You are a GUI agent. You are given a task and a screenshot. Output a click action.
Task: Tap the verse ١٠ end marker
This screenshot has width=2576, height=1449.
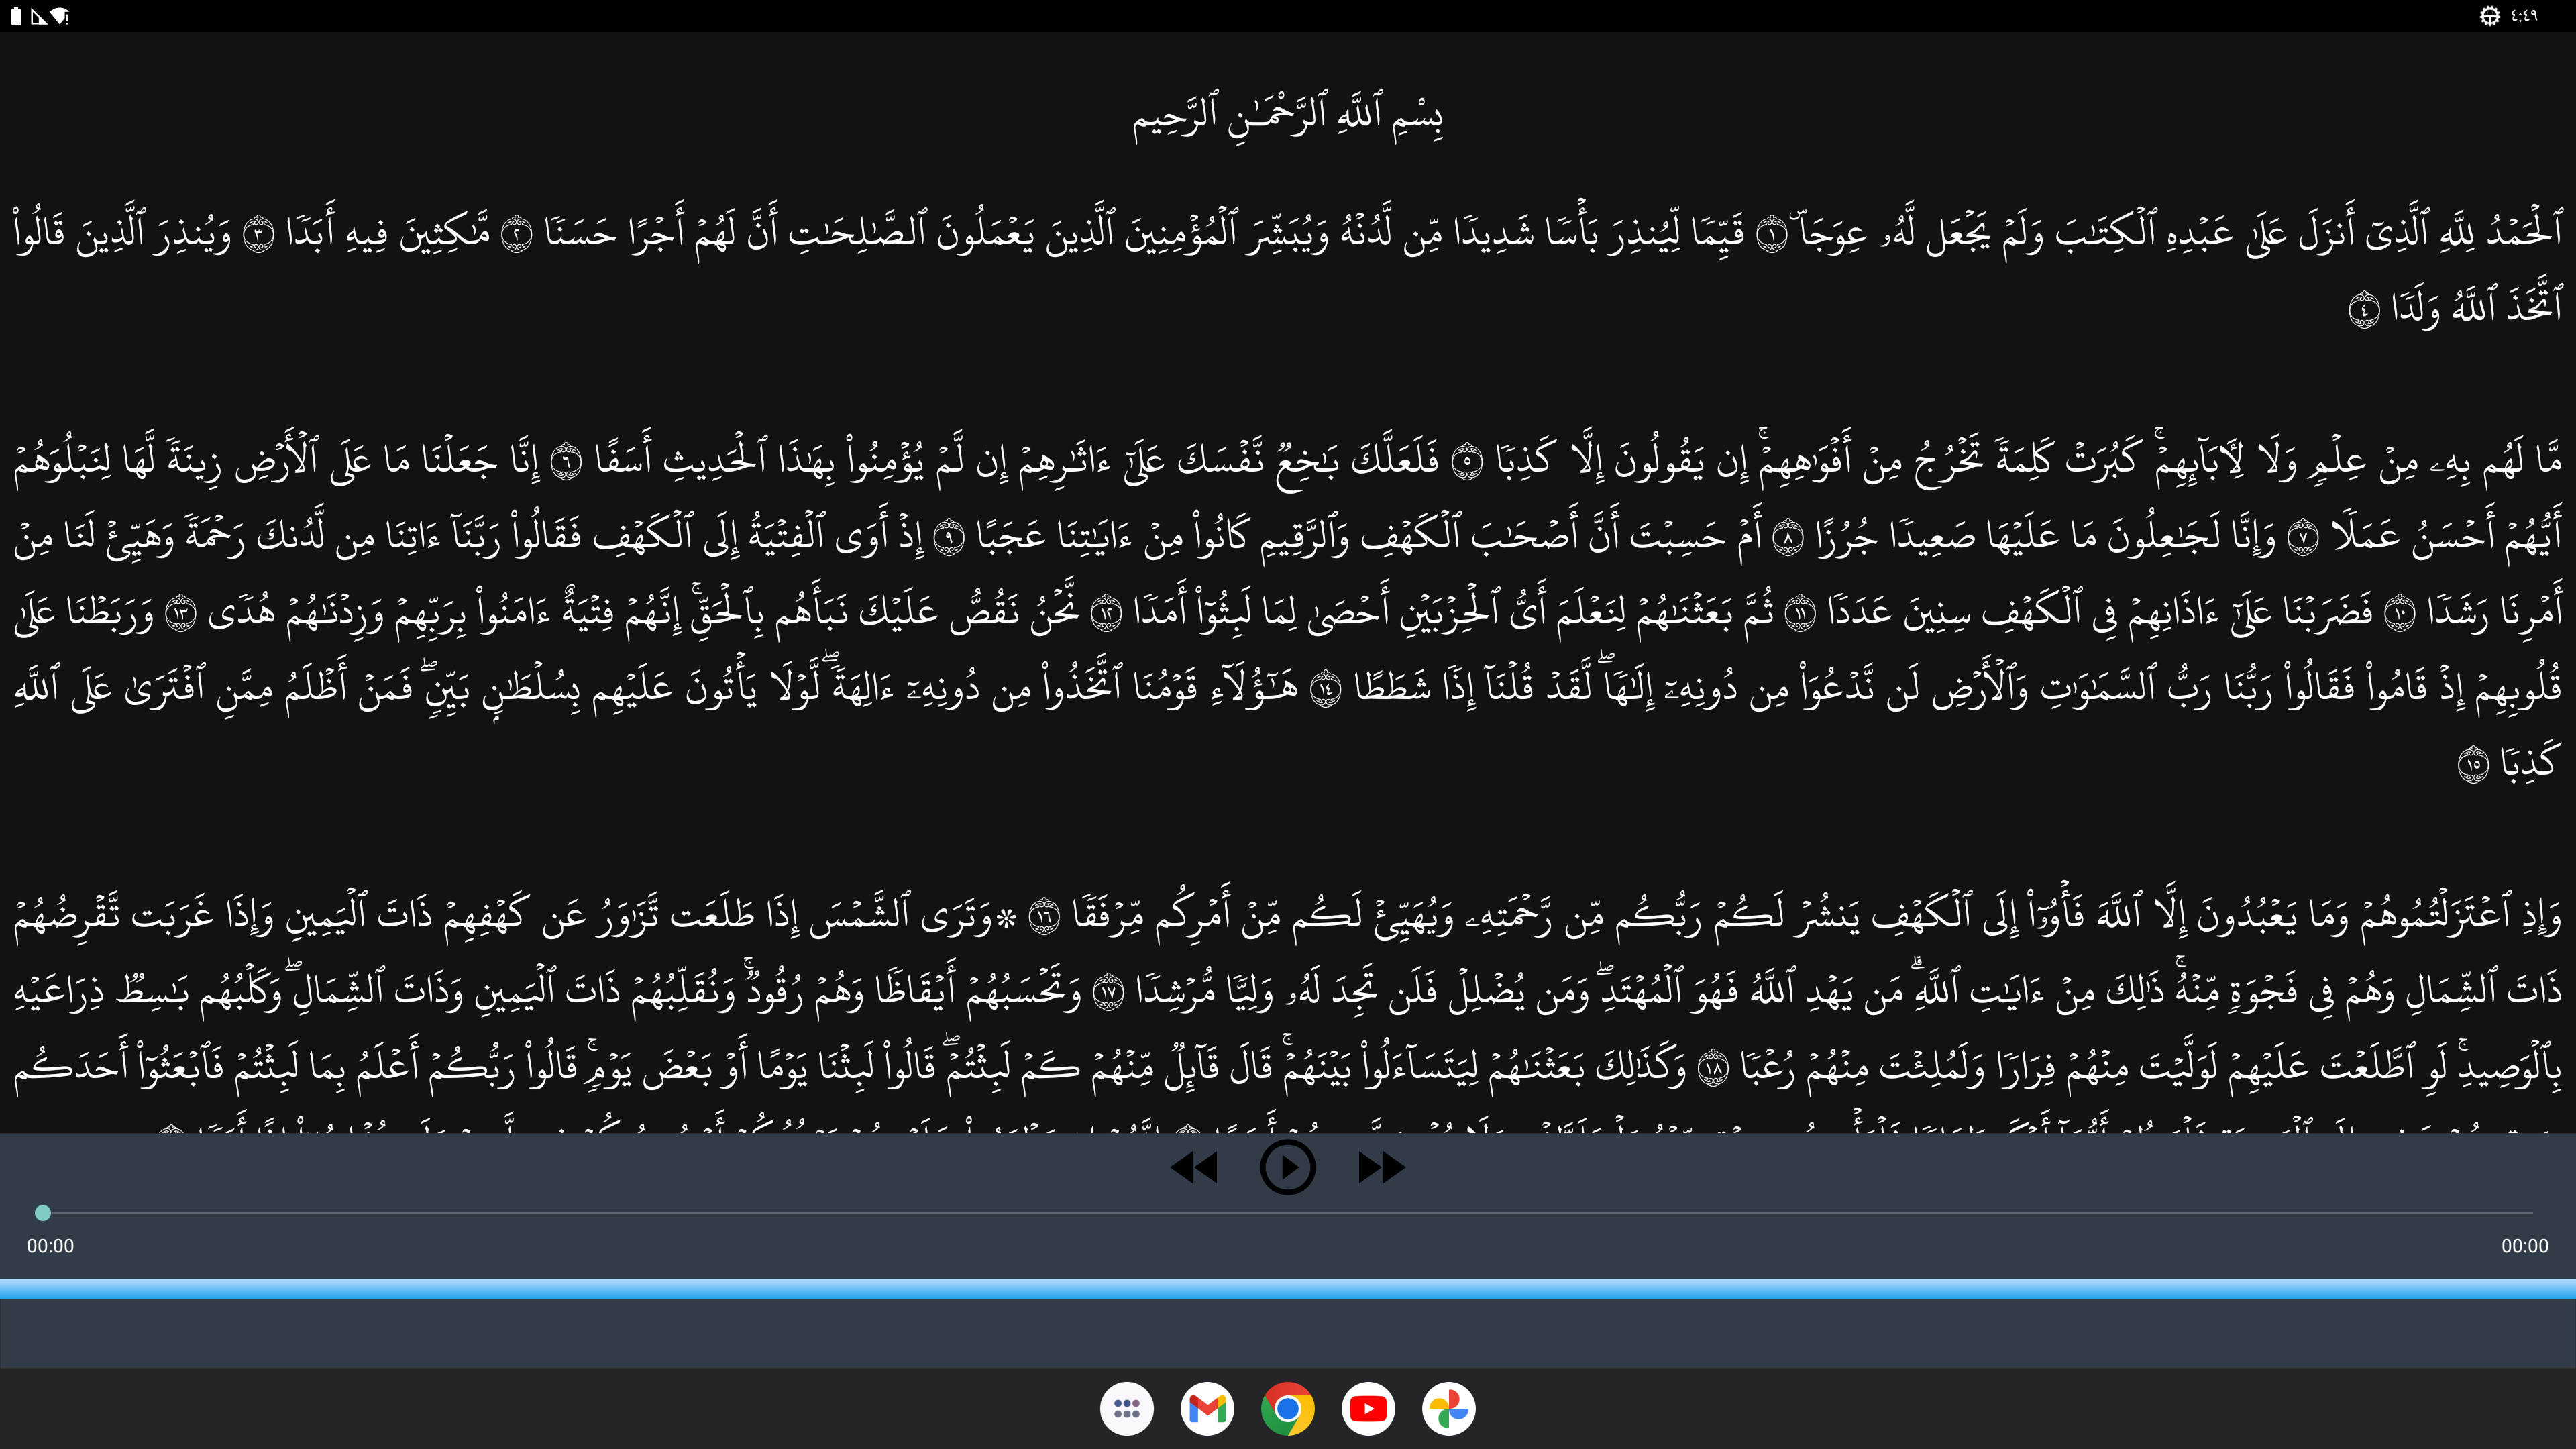pos(2400,614)
